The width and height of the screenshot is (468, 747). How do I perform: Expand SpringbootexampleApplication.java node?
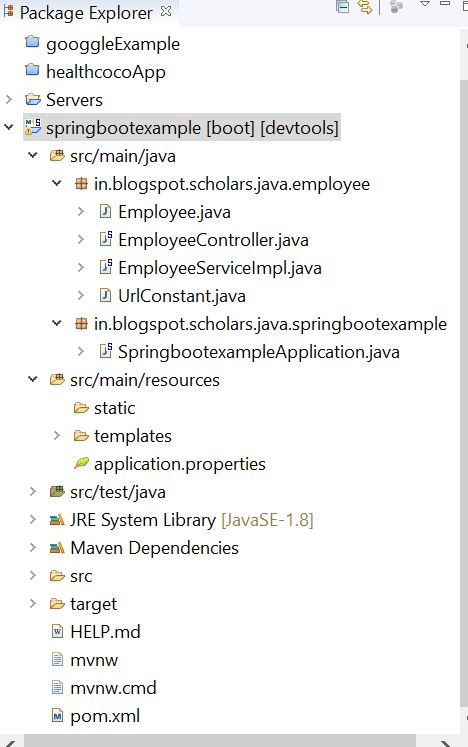[81, 352]
